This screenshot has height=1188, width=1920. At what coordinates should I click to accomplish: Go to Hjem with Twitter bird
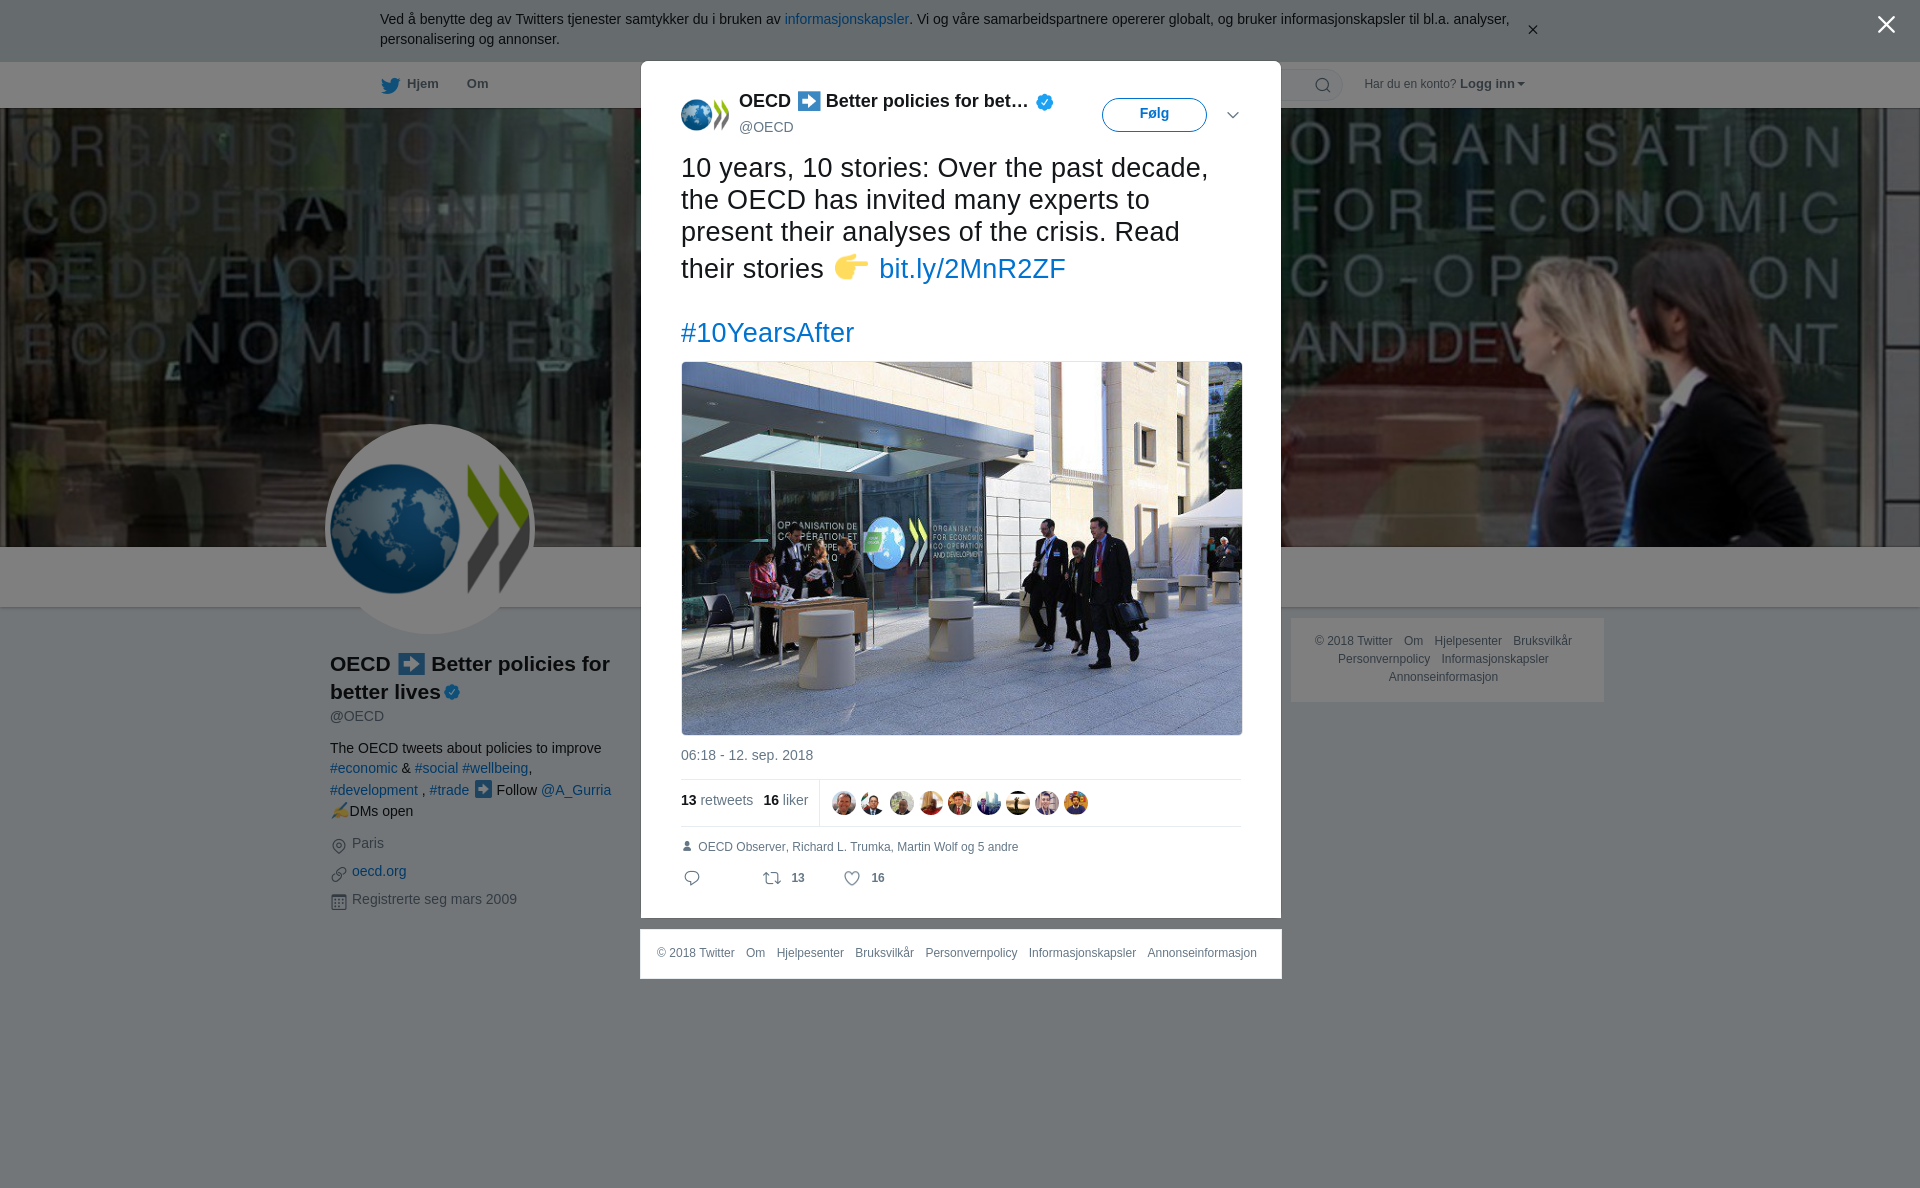point(409,85)
